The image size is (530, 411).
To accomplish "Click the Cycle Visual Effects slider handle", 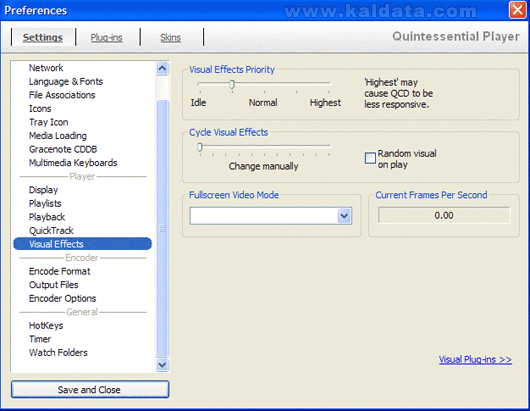I will click(x=200, y=147).
